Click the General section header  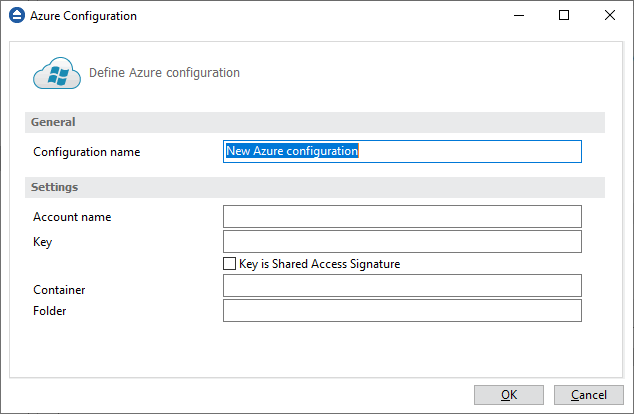pyautogui.click(x=315, y=123)
